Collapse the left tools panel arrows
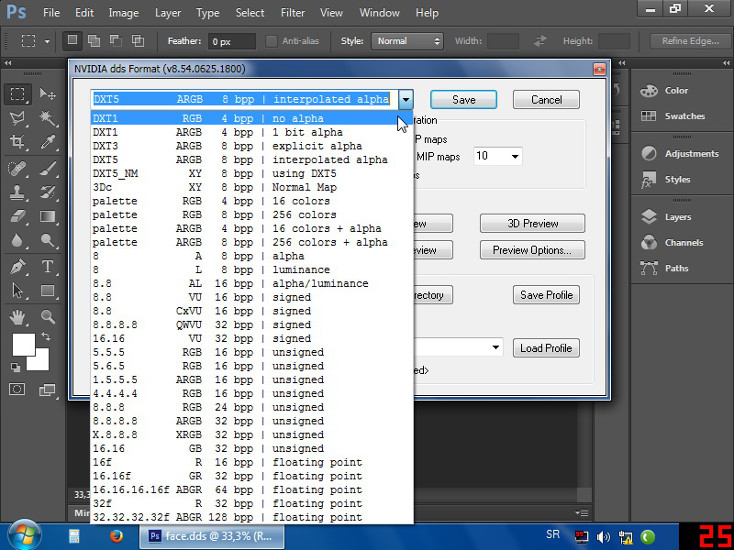 [x=8, y=63]
